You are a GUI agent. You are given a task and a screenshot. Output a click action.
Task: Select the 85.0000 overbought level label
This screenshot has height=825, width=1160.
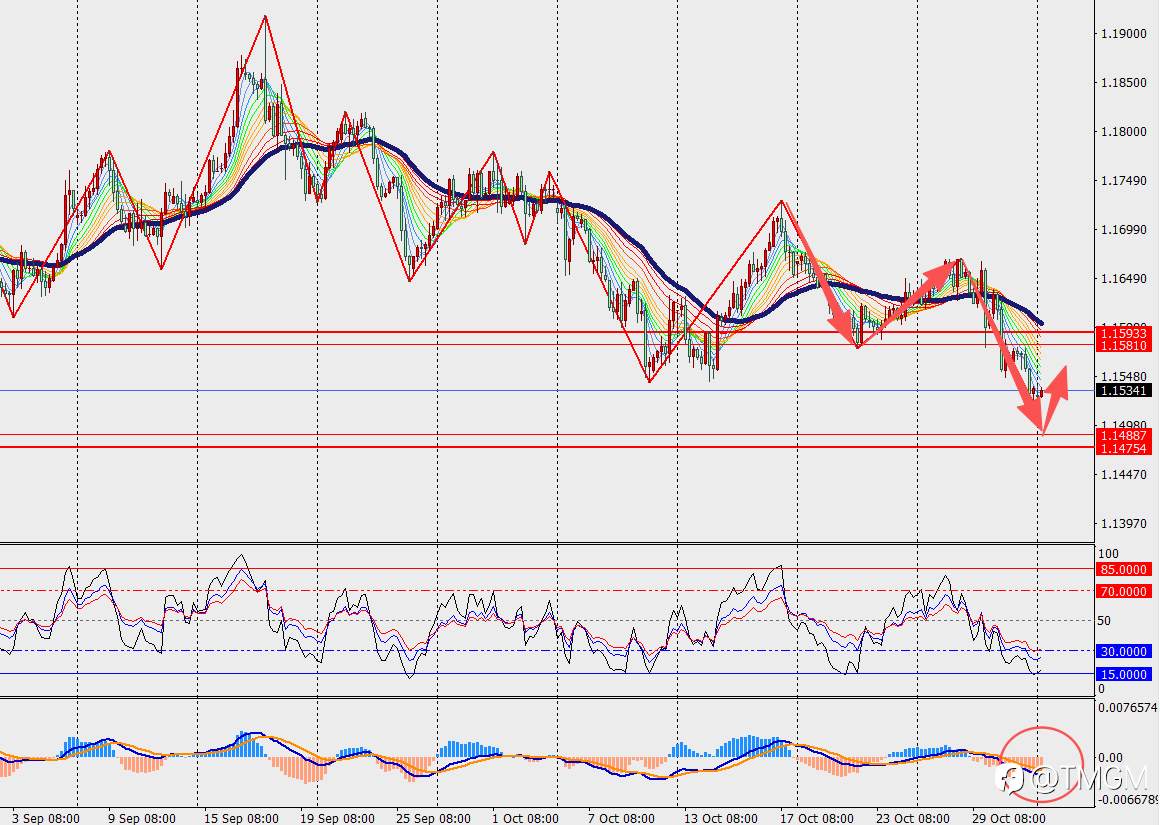point(1124,569)
